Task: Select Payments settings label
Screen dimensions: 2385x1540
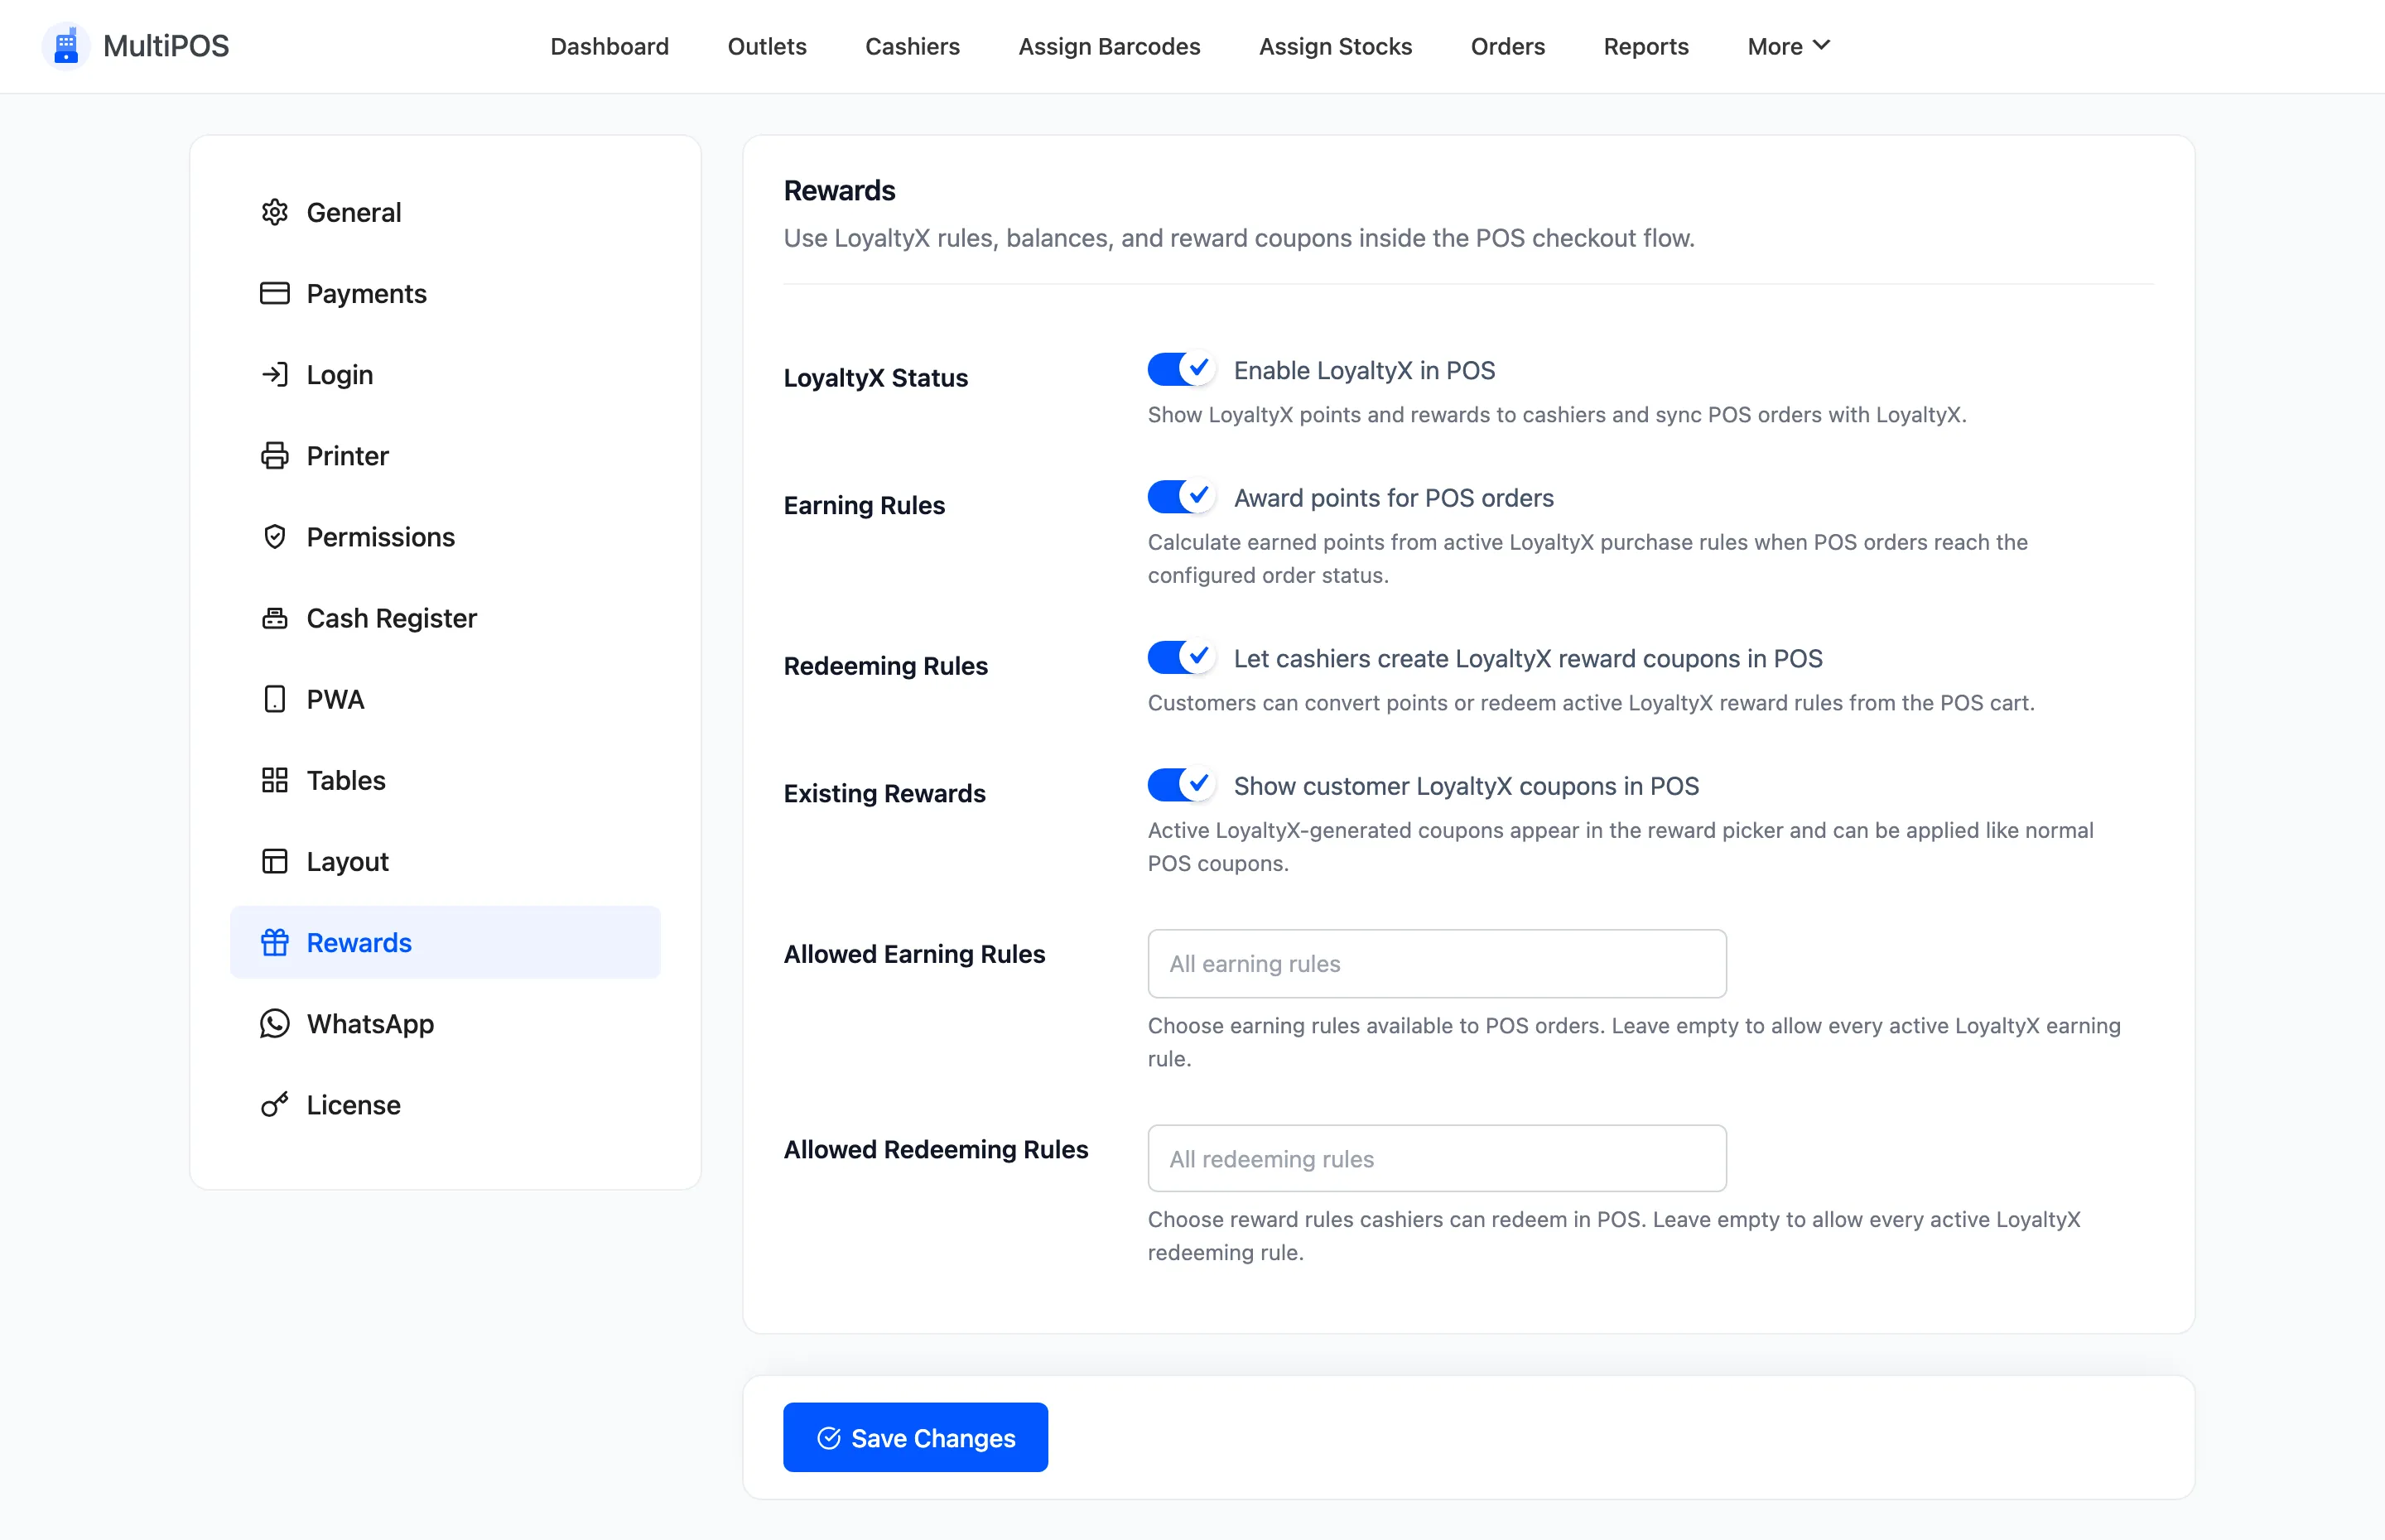Action: (366, 293)
